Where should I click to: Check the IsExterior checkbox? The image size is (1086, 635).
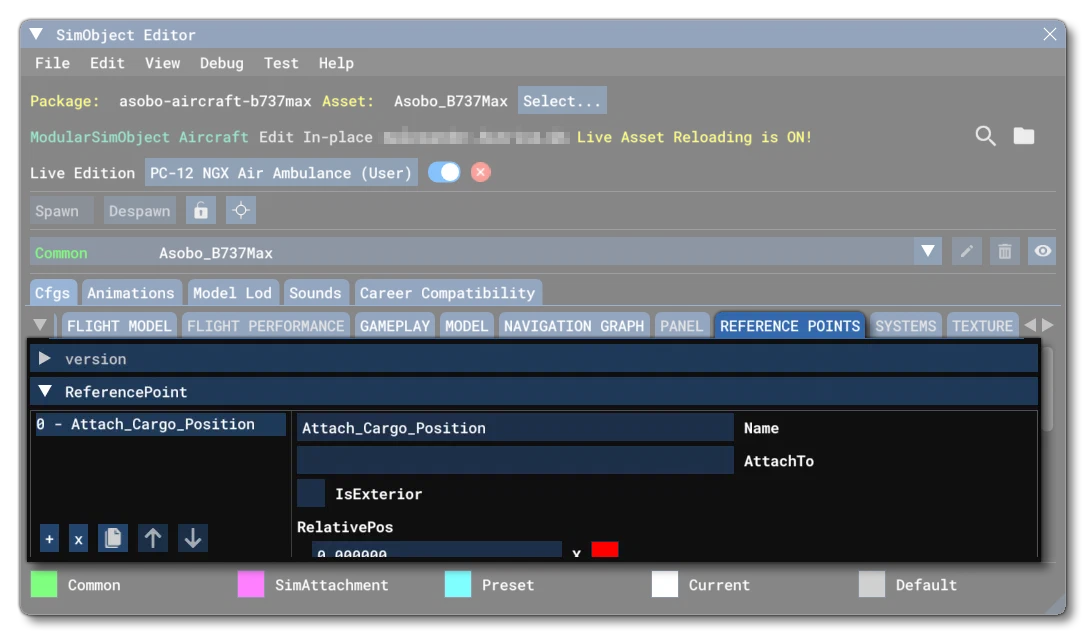(311, 493)
